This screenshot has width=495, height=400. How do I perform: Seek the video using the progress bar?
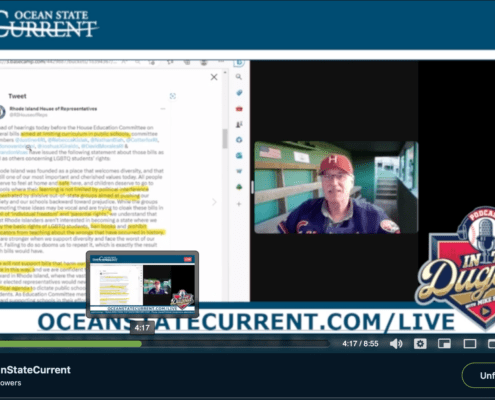165,344
